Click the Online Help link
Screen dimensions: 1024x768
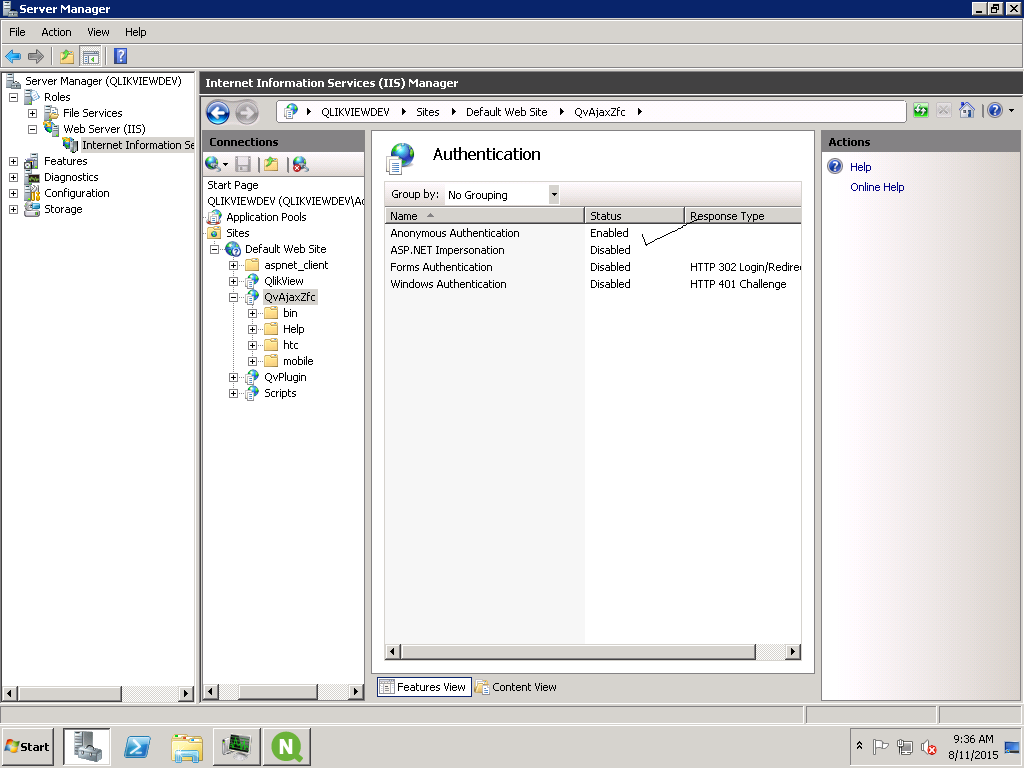[877, 187]
